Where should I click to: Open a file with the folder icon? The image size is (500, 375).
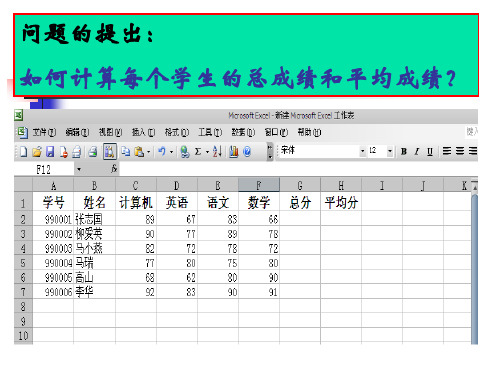(37, 152)
